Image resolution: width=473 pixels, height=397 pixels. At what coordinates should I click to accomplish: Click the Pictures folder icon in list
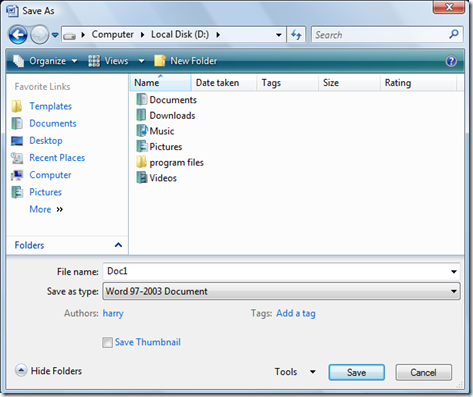point(142,146)
